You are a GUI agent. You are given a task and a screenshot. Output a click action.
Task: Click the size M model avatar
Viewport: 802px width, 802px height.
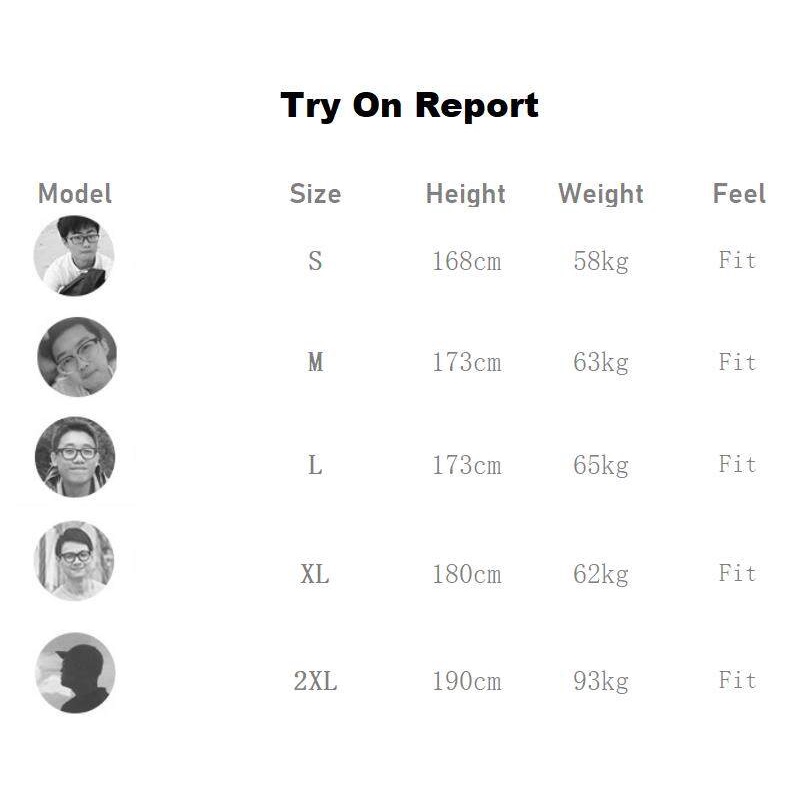(x=77, y=357)
